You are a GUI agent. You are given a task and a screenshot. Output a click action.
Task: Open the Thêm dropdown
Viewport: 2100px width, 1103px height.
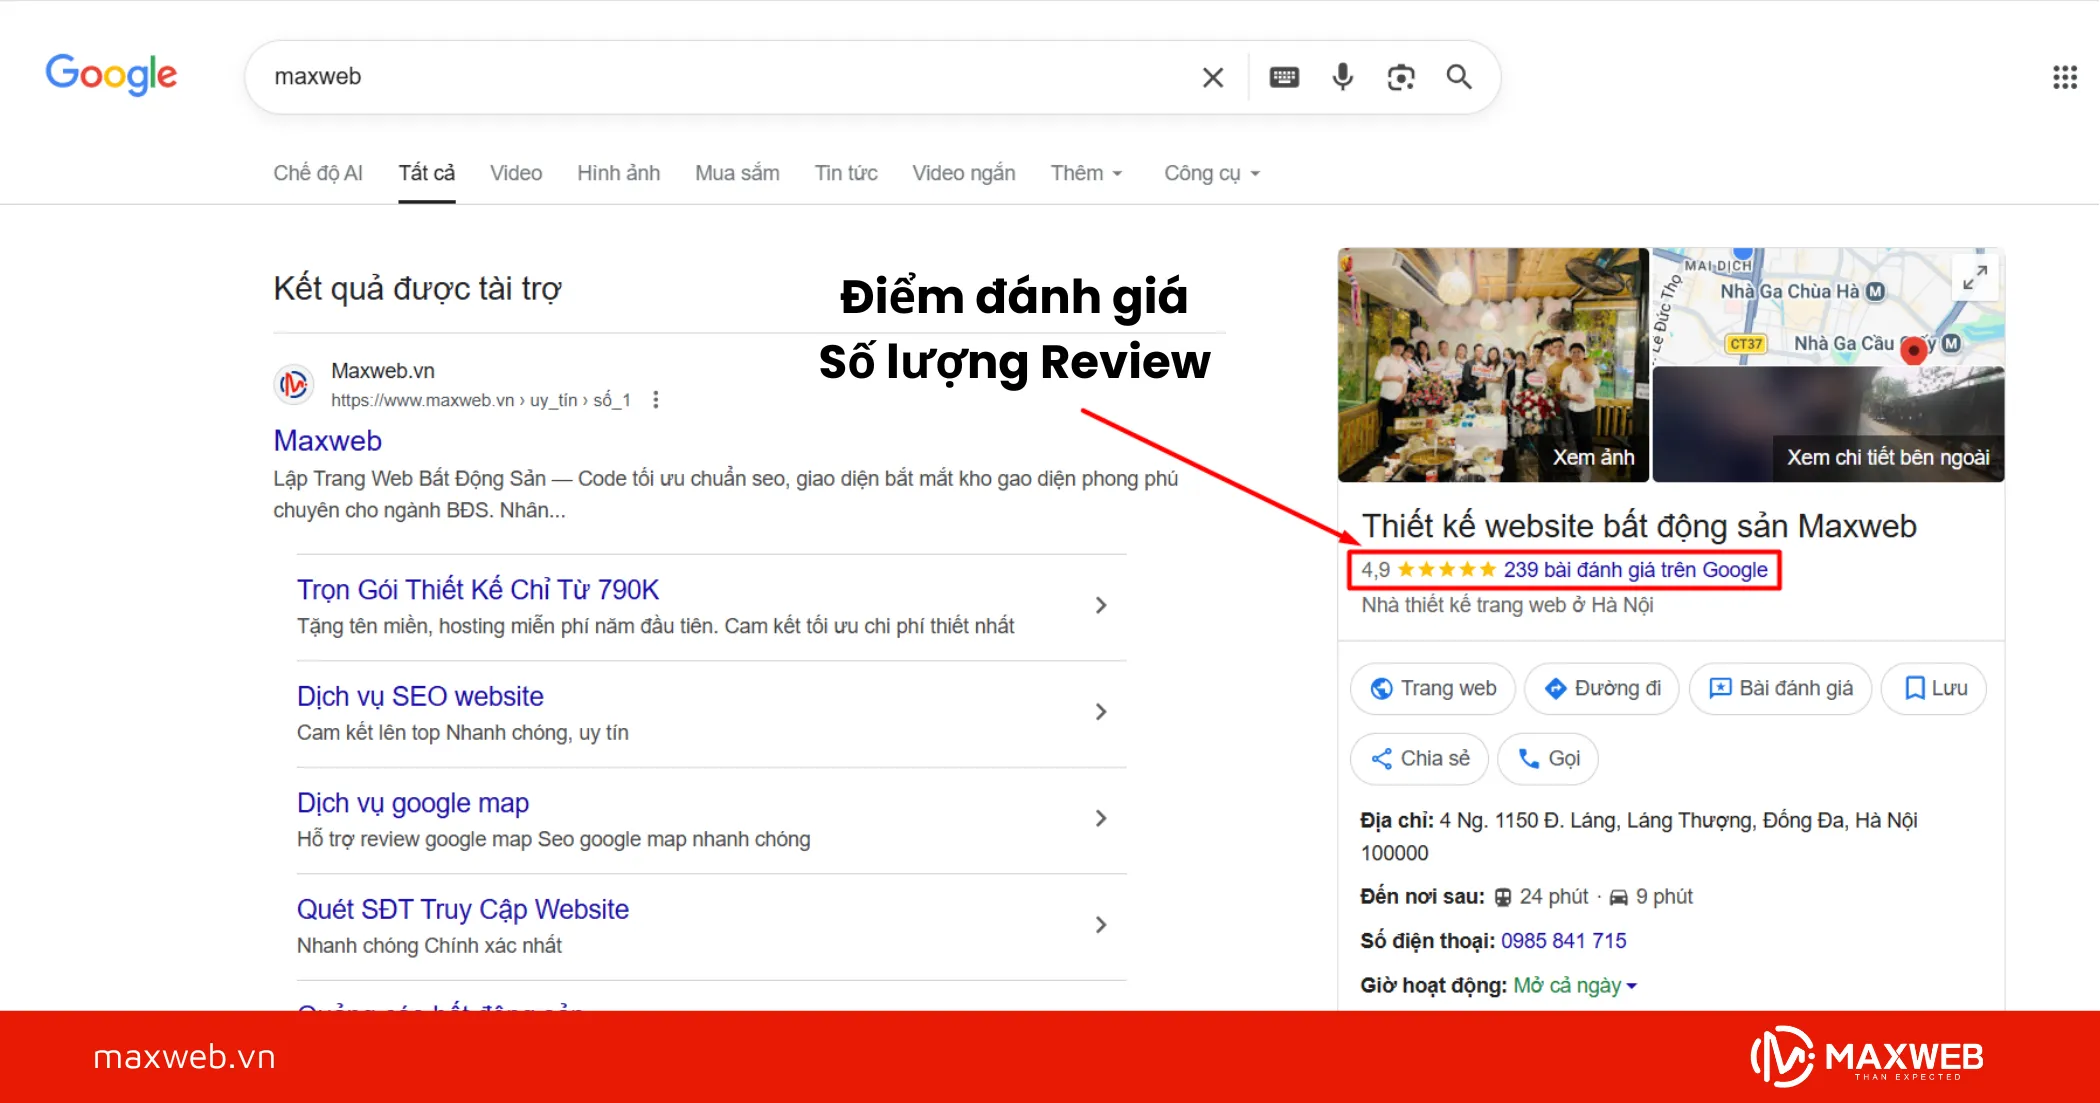(1086, 172)
